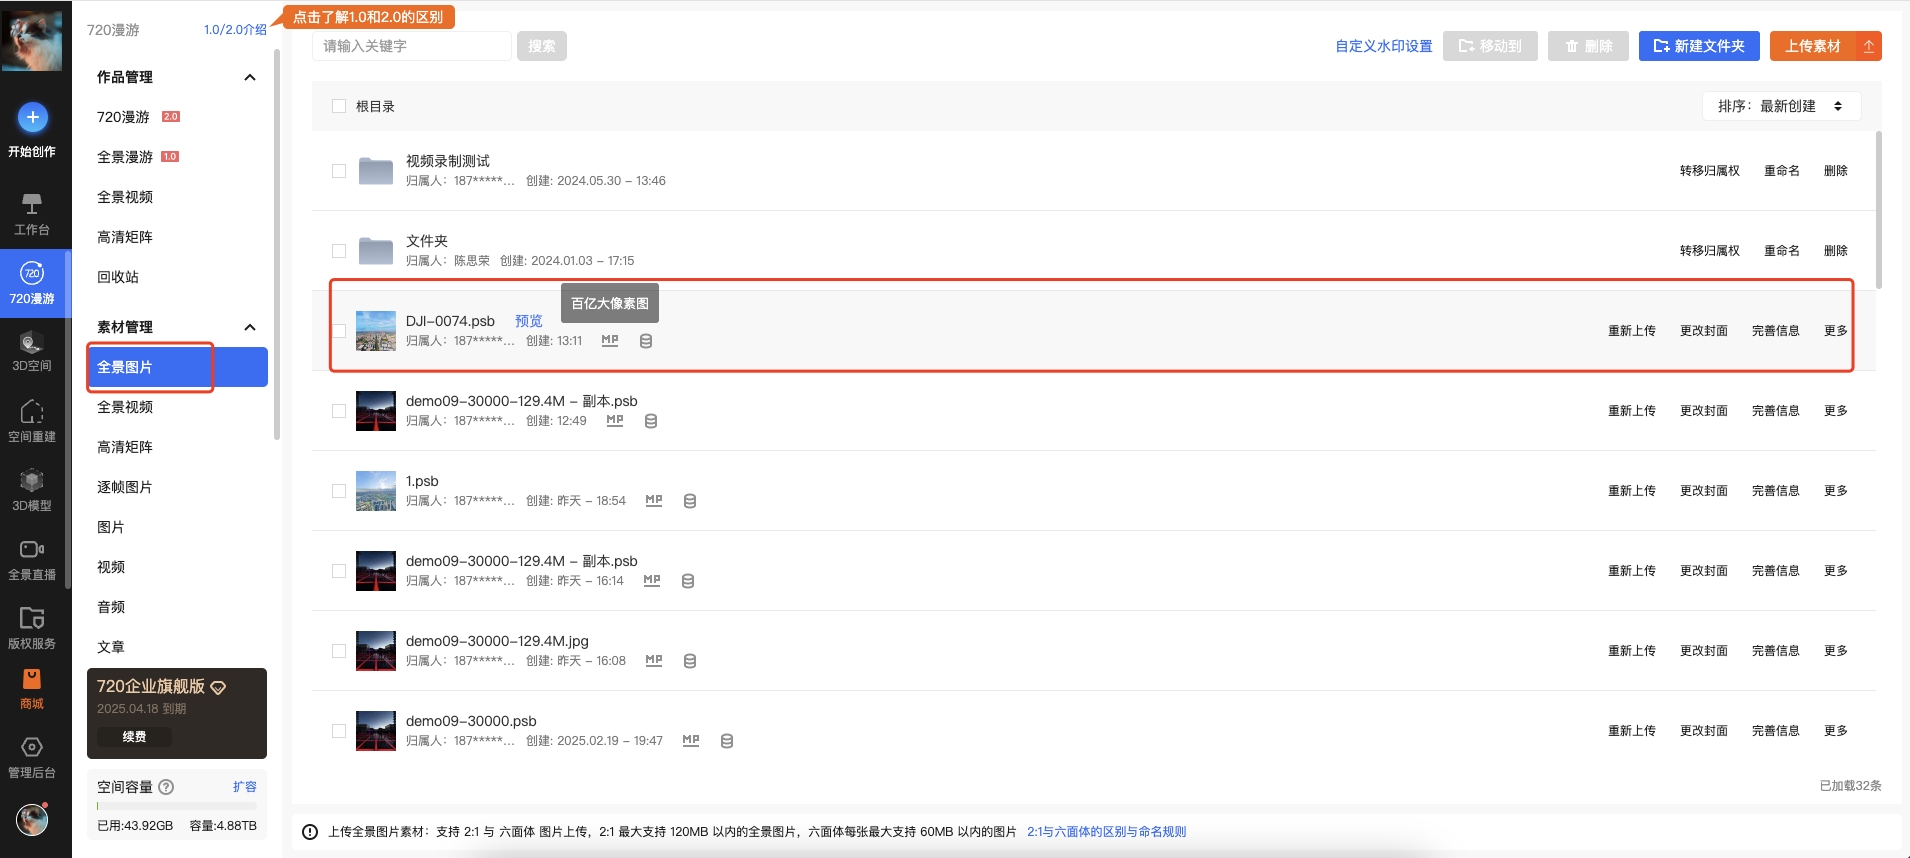Image resolution: width=1910 pixels, height=858 pixels.
Task: Click the 新建文件夹 button
Action: click(1699, 46)
